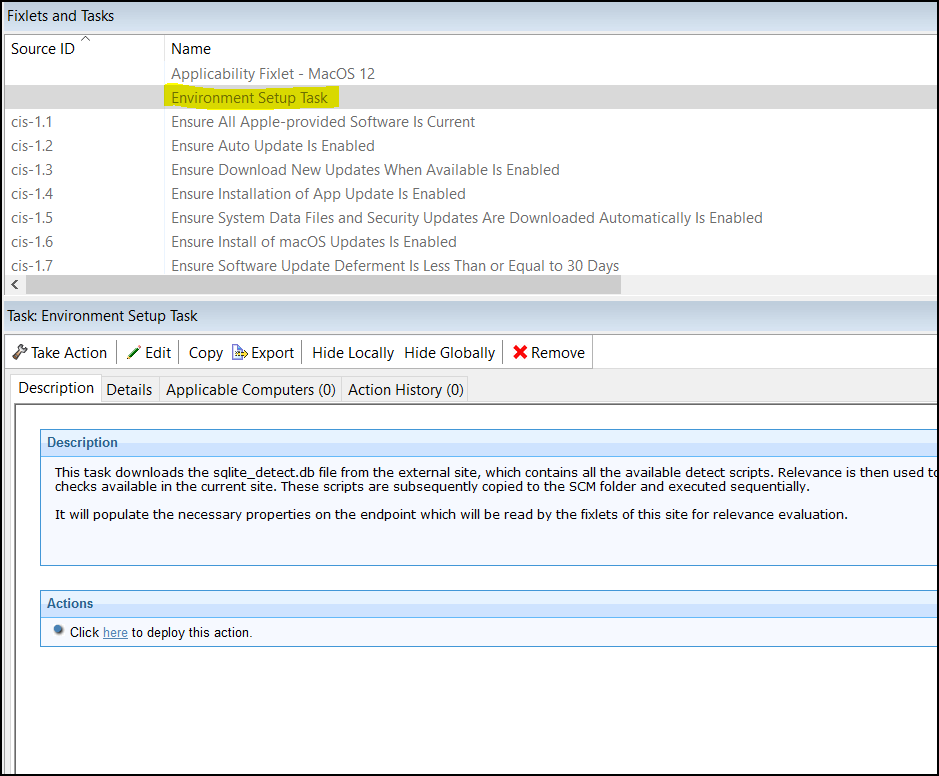
Task: Click the sort indicator above the Source ID column
Action: (x=85, y=39)
